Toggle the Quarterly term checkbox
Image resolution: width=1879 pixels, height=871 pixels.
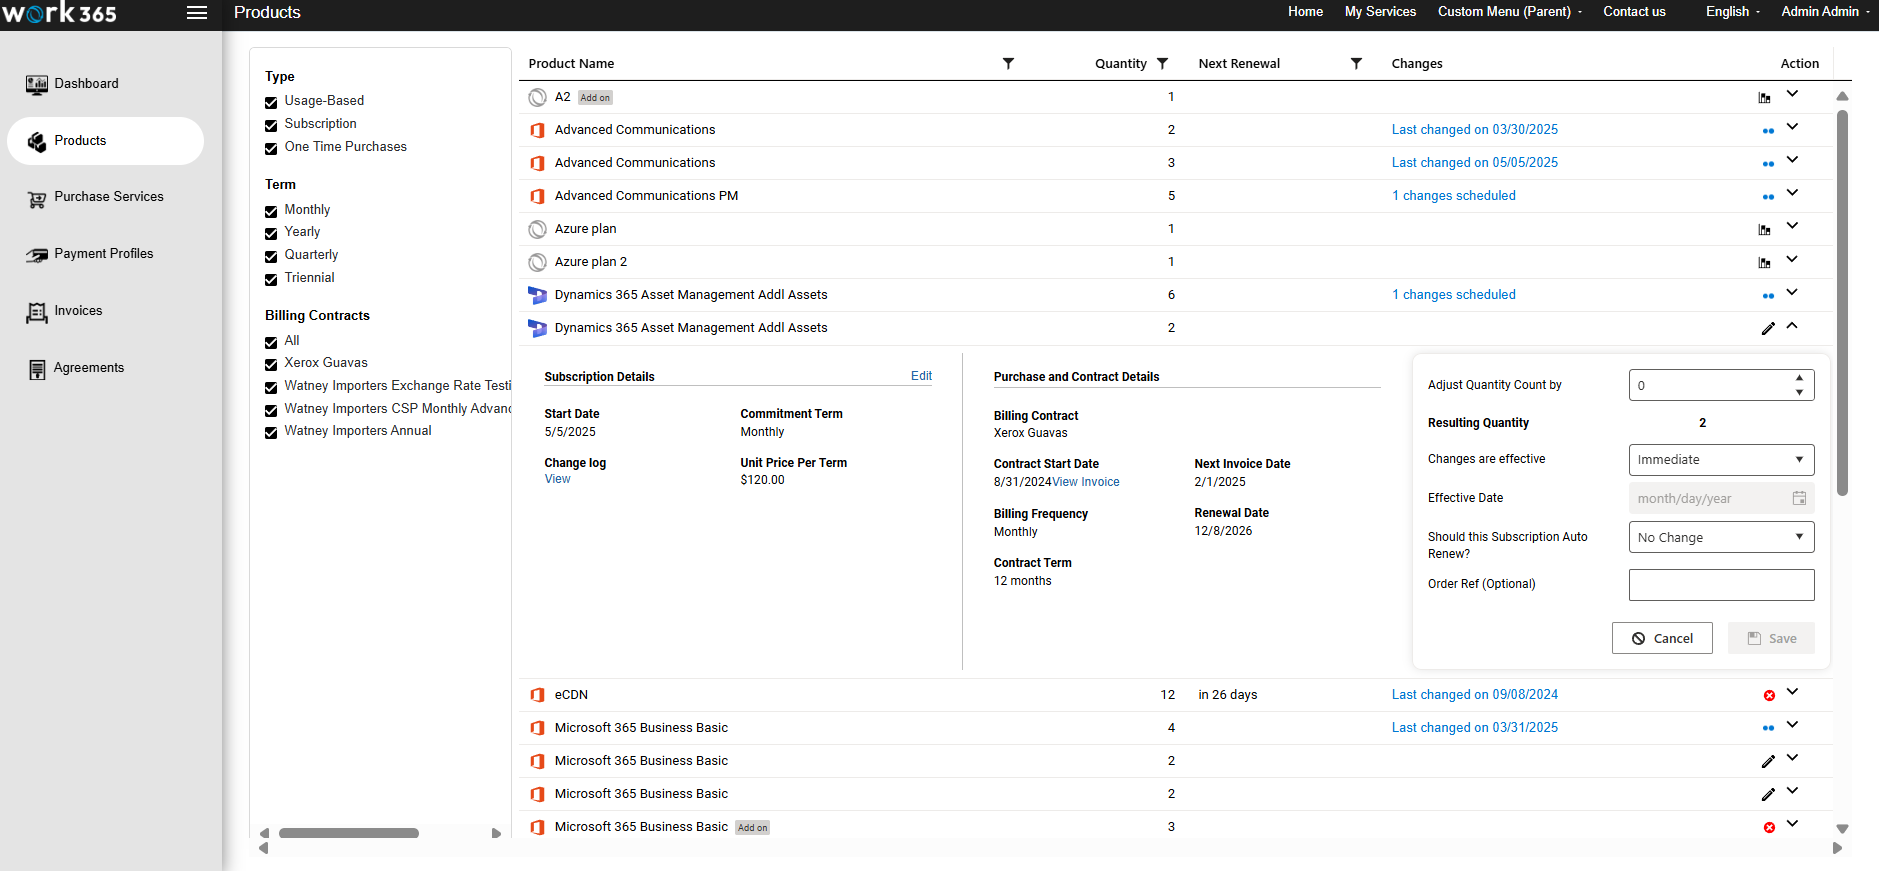[271, 256]
